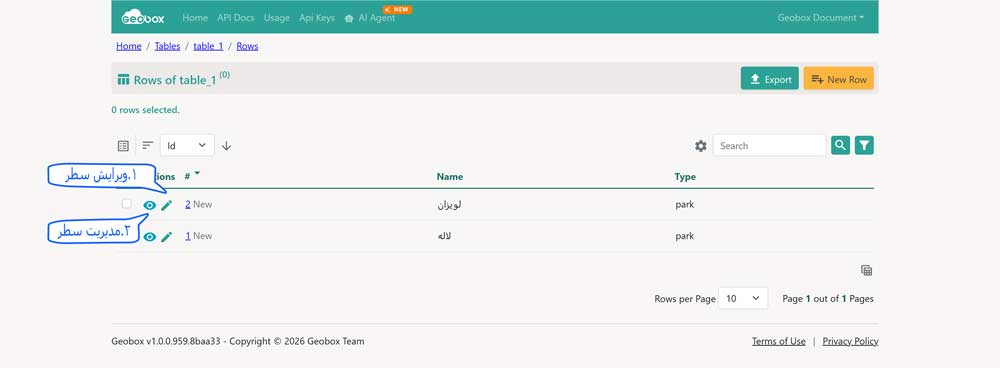
Task: Click the '0 rows selected.' text
Action: 145,110
